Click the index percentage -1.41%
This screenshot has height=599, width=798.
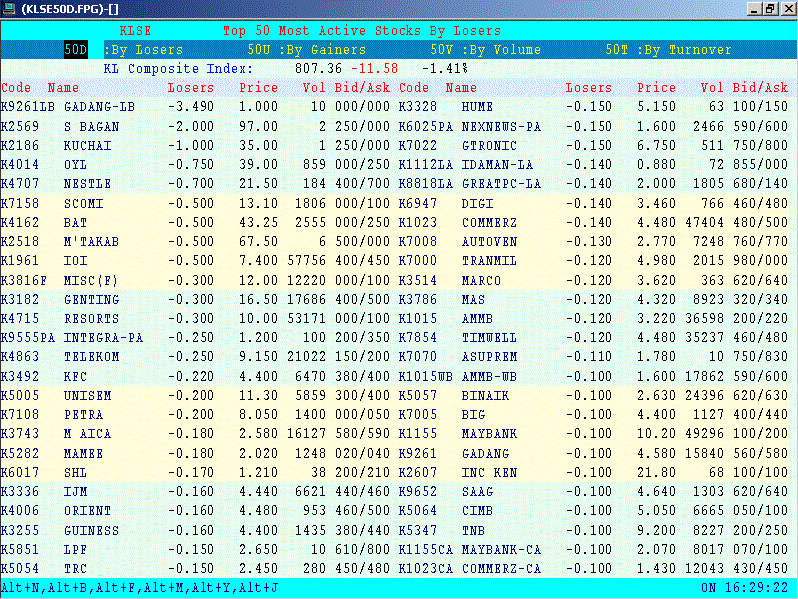pos(445,69)
